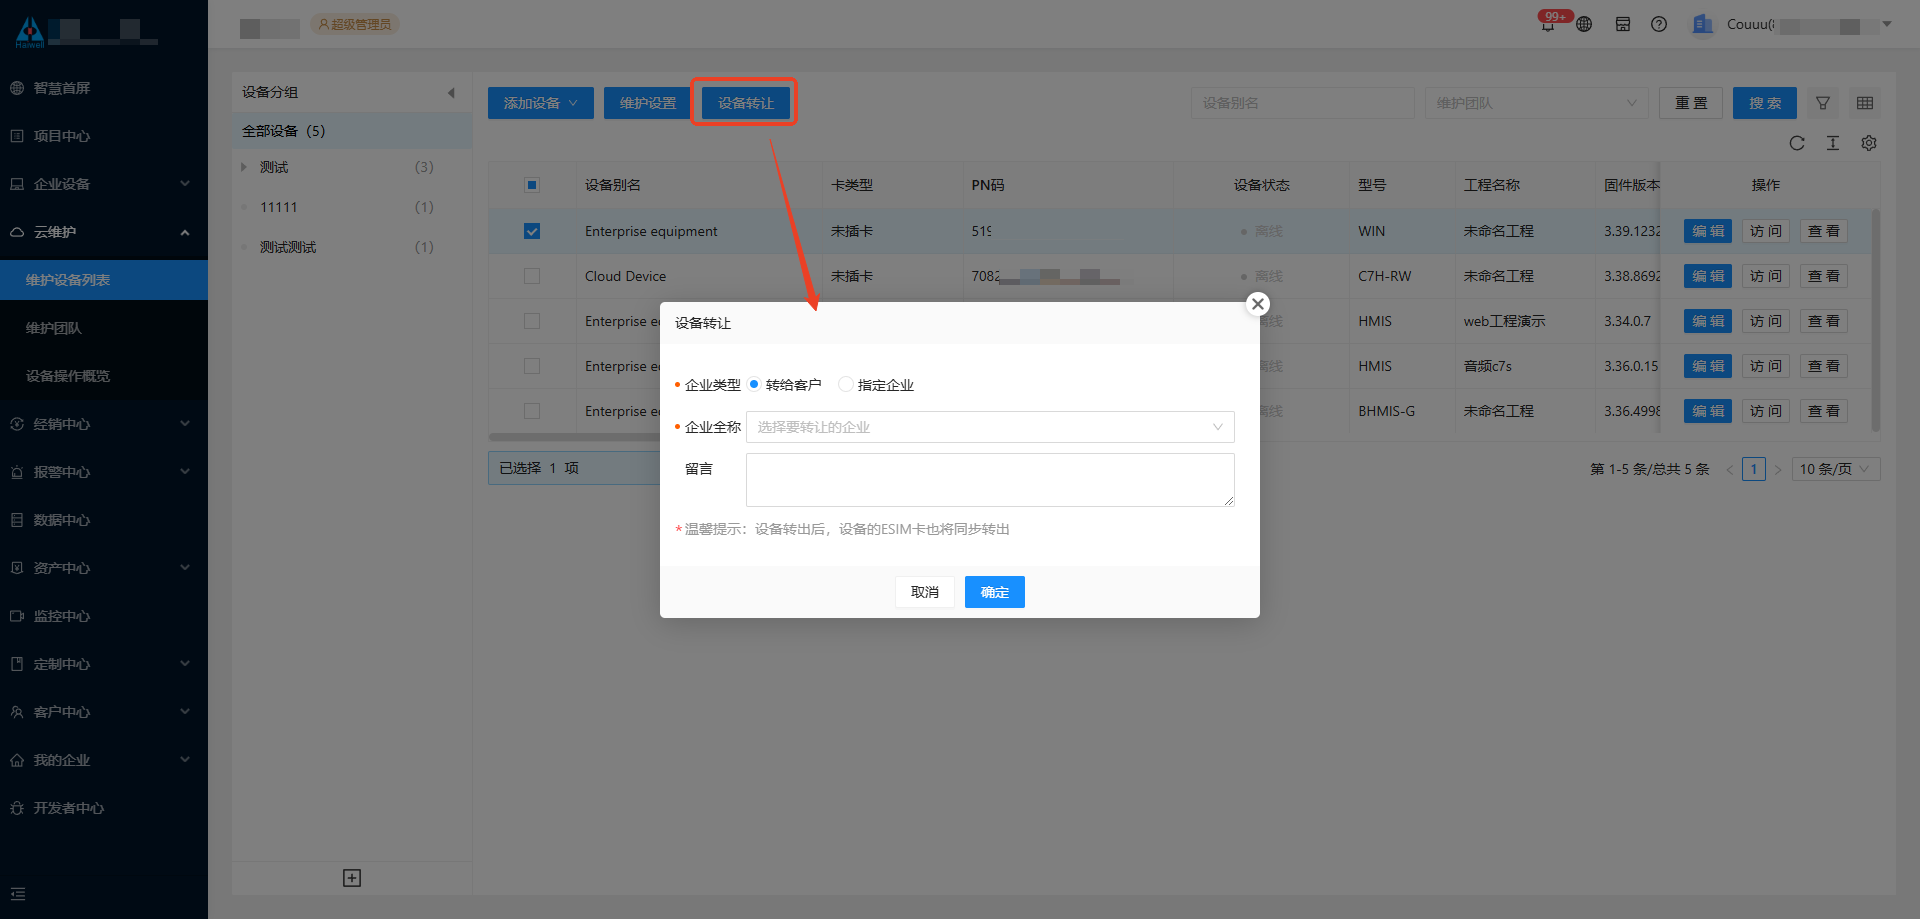Adjust table row density icon
The height and width of the screenshot is (919, 1920).
(x=1833, y=143)
